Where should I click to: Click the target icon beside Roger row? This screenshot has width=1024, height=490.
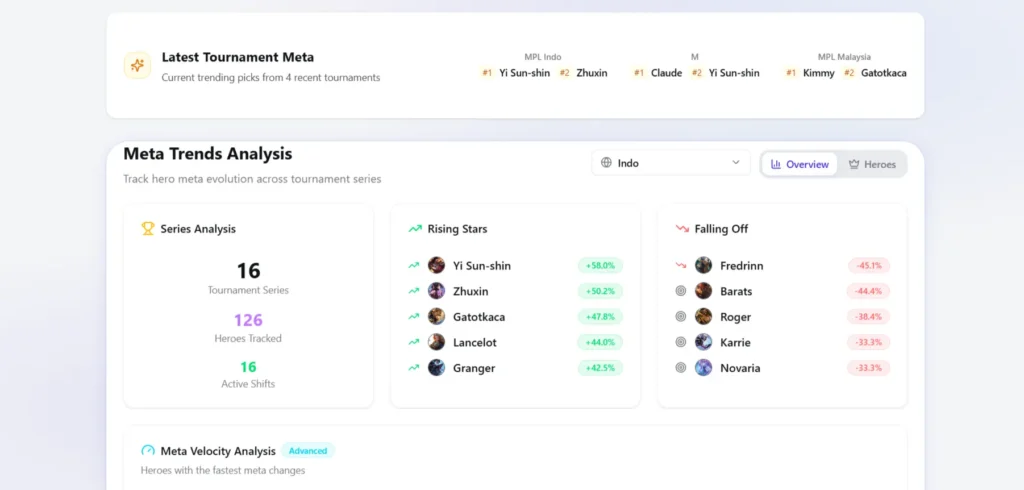tap(680, 316)
